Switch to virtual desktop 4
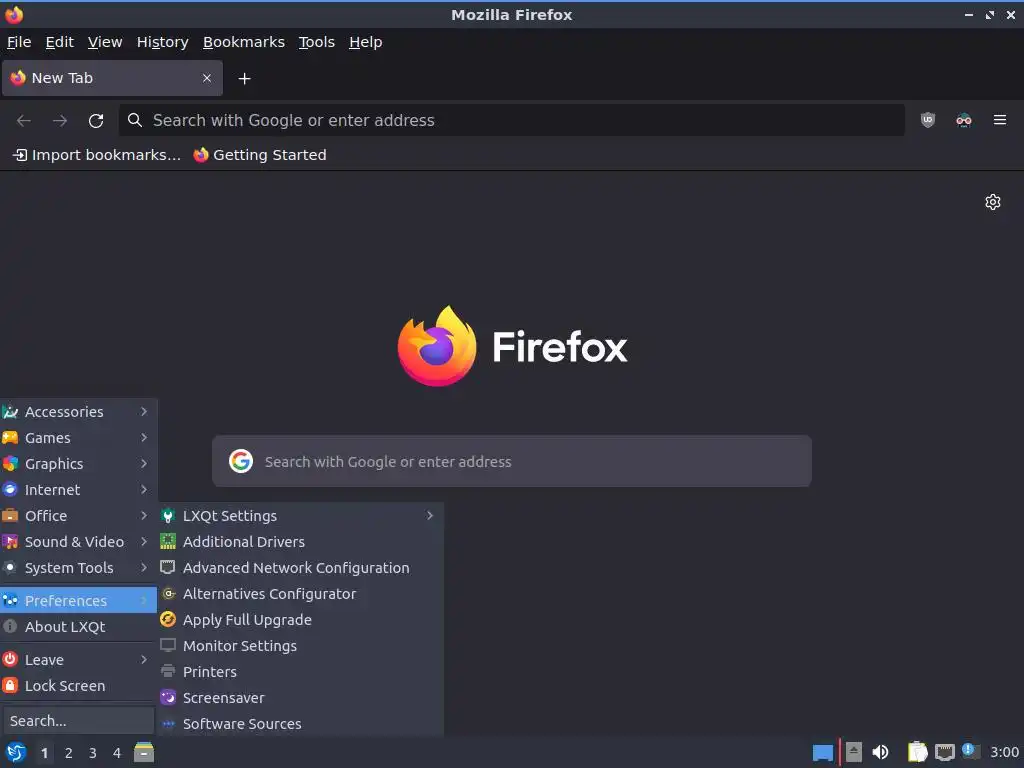The height and width of the screenshot is (768, 1024). (x=117, y=753)
